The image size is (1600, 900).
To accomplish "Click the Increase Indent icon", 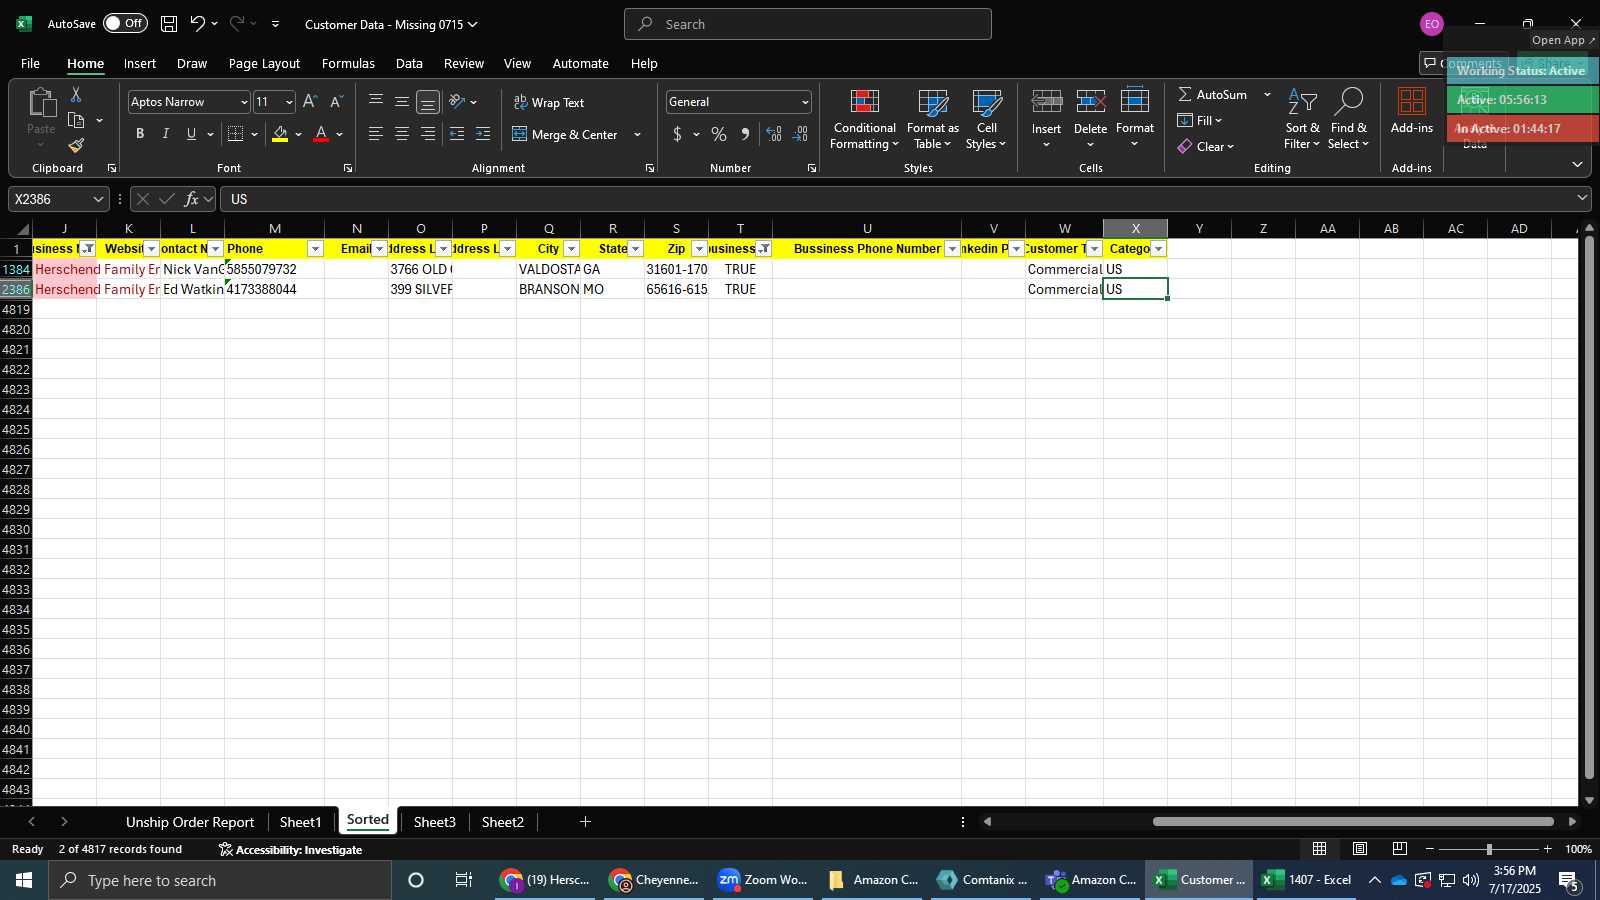I will [x=483, y=134].
